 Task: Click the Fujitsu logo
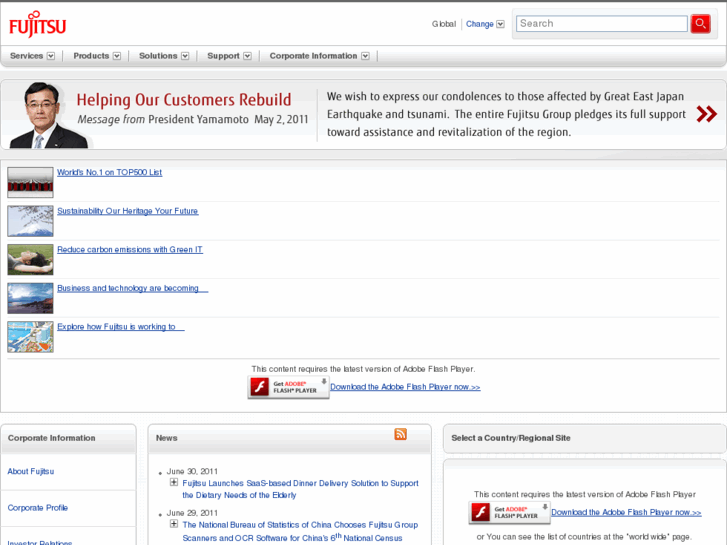pos(38,24)
